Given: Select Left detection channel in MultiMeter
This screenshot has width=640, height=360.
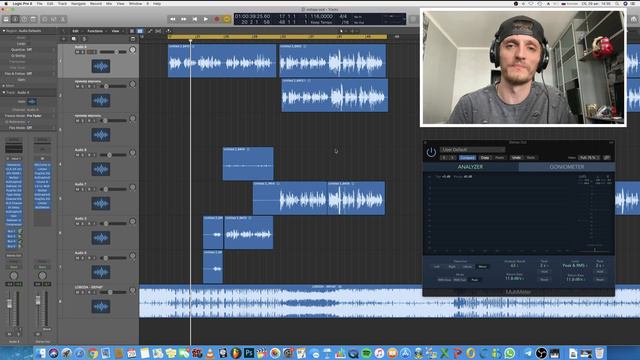Looking at the screenshot, I should (437, 267).
